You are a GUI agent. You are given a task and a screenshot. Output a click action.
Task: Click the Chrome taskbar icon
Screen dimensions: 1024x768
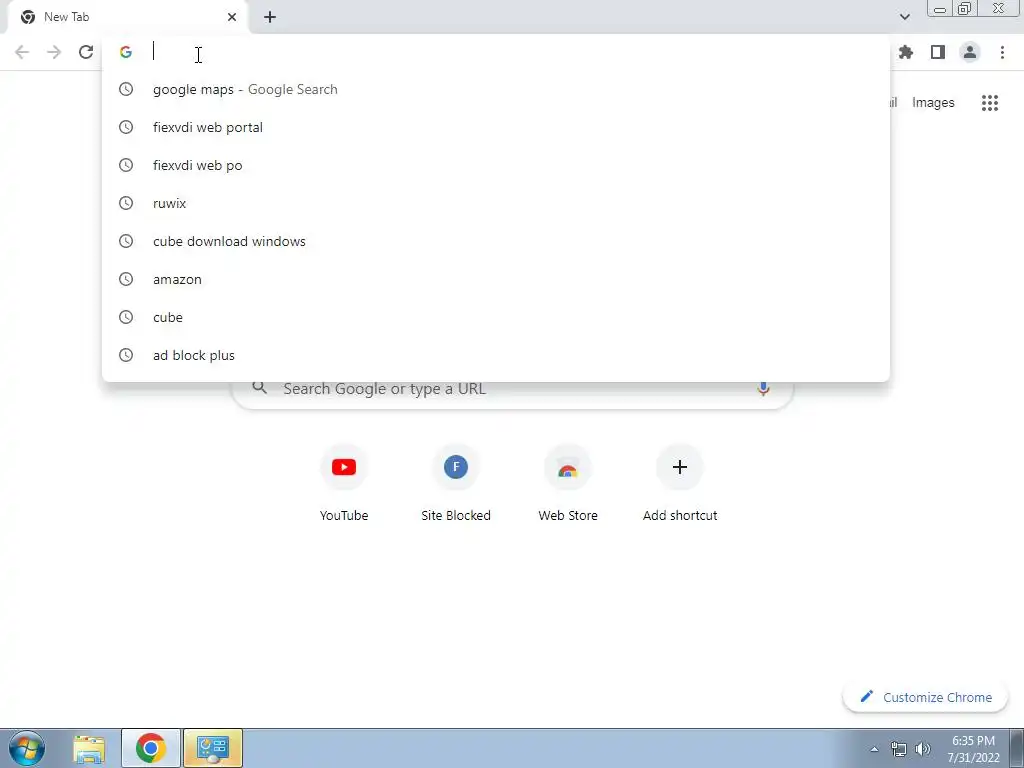coord(151,748)
